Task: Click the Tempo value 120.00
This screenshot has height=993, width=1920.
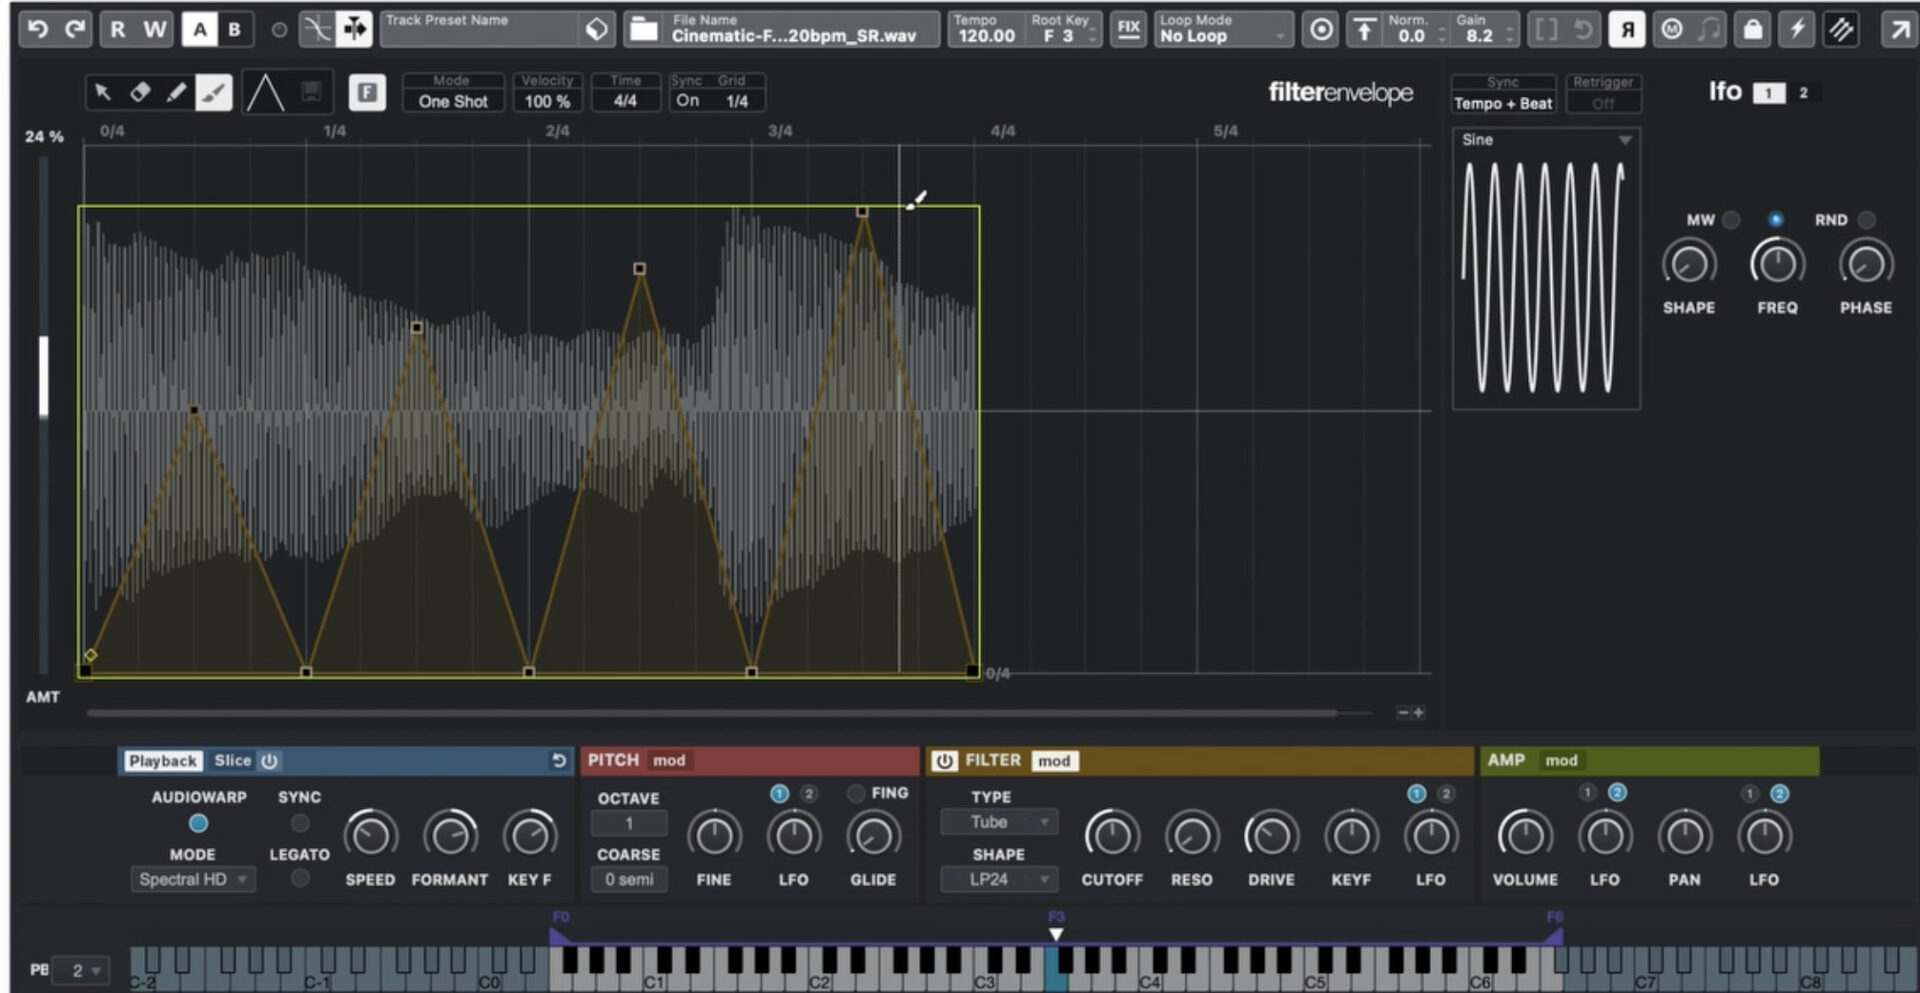Action: pos(986,36)
